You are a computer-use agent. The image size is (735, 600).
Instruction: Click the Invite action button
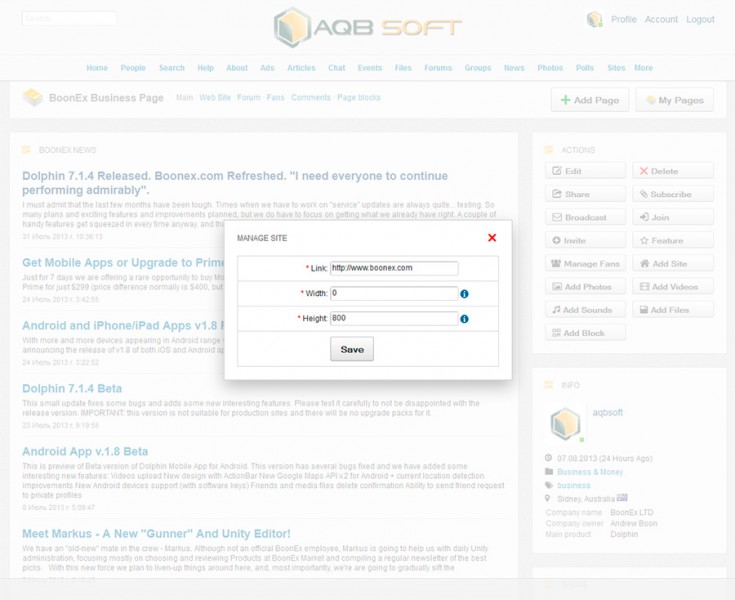(585, 240)
